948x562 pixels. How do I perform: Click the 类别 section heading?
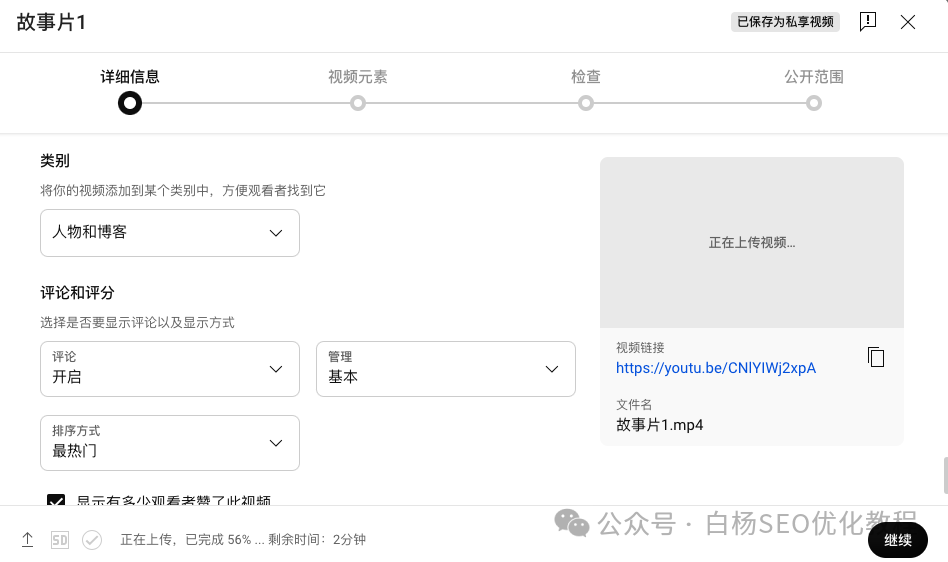click(55, 161)
